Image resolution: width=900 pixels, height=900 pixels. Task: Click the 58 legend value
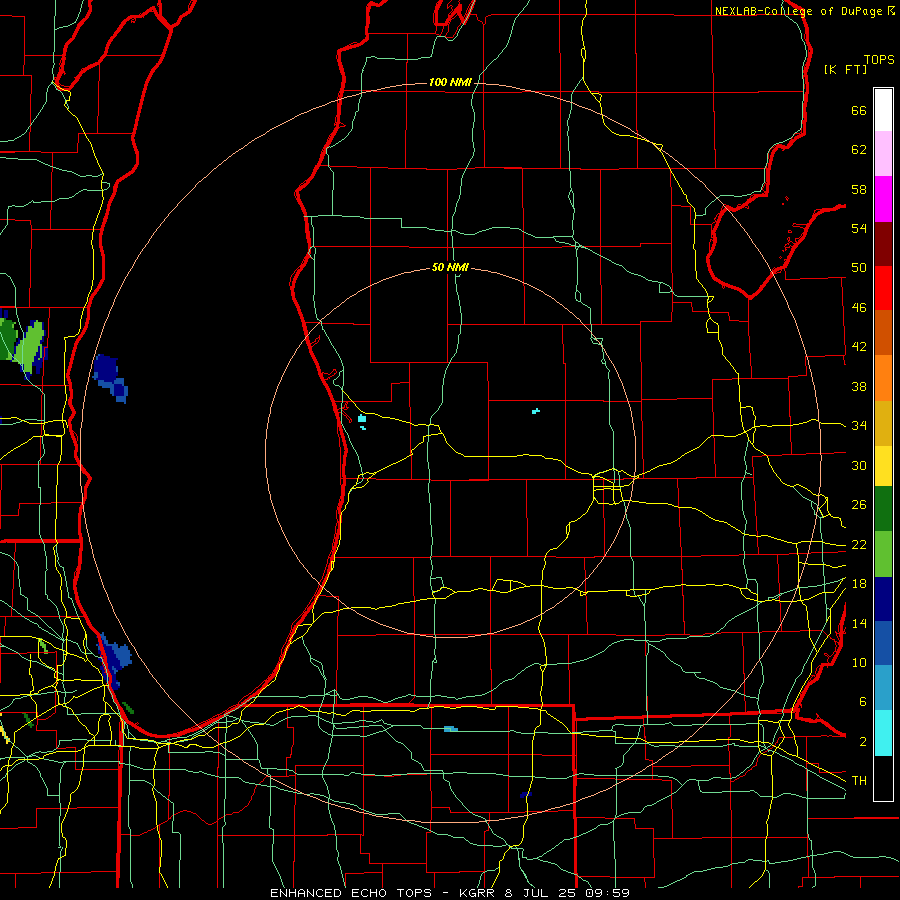point(859,189)
